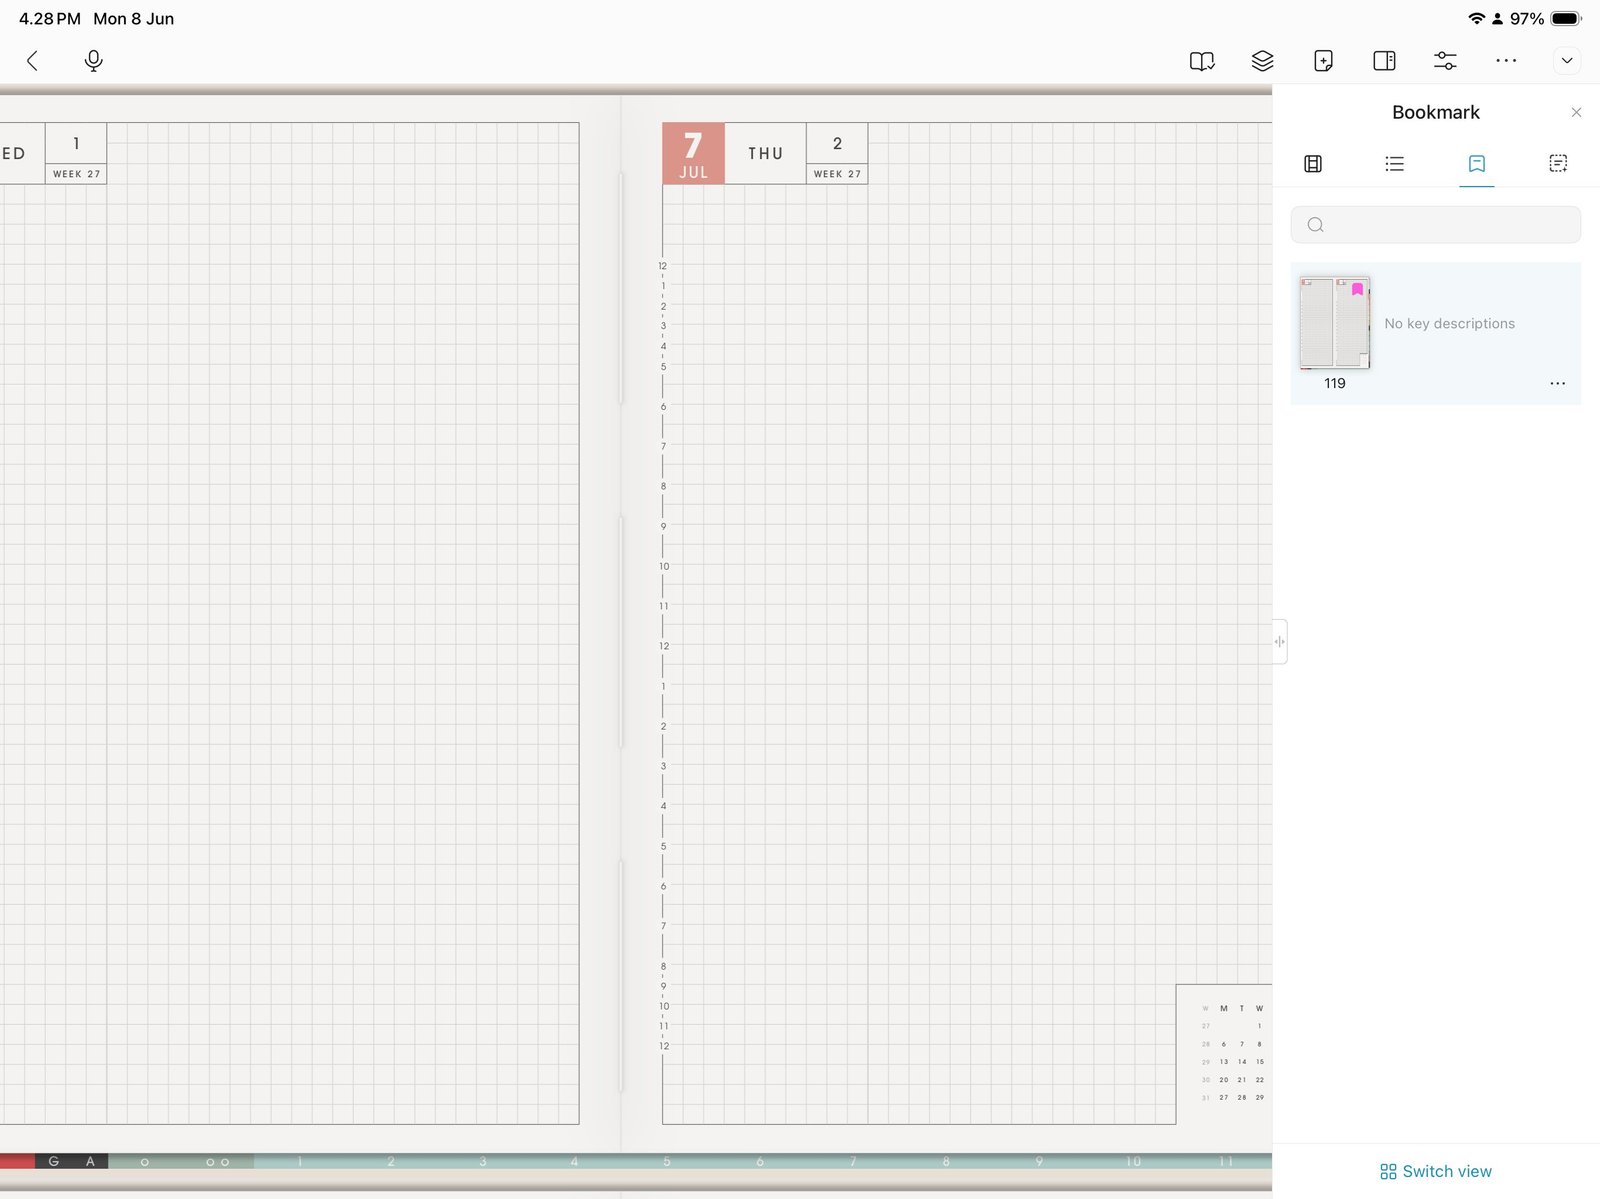1600x1199 pixels.
Task: Click Switch view at panel bottom
Action: (1436, 1171)
